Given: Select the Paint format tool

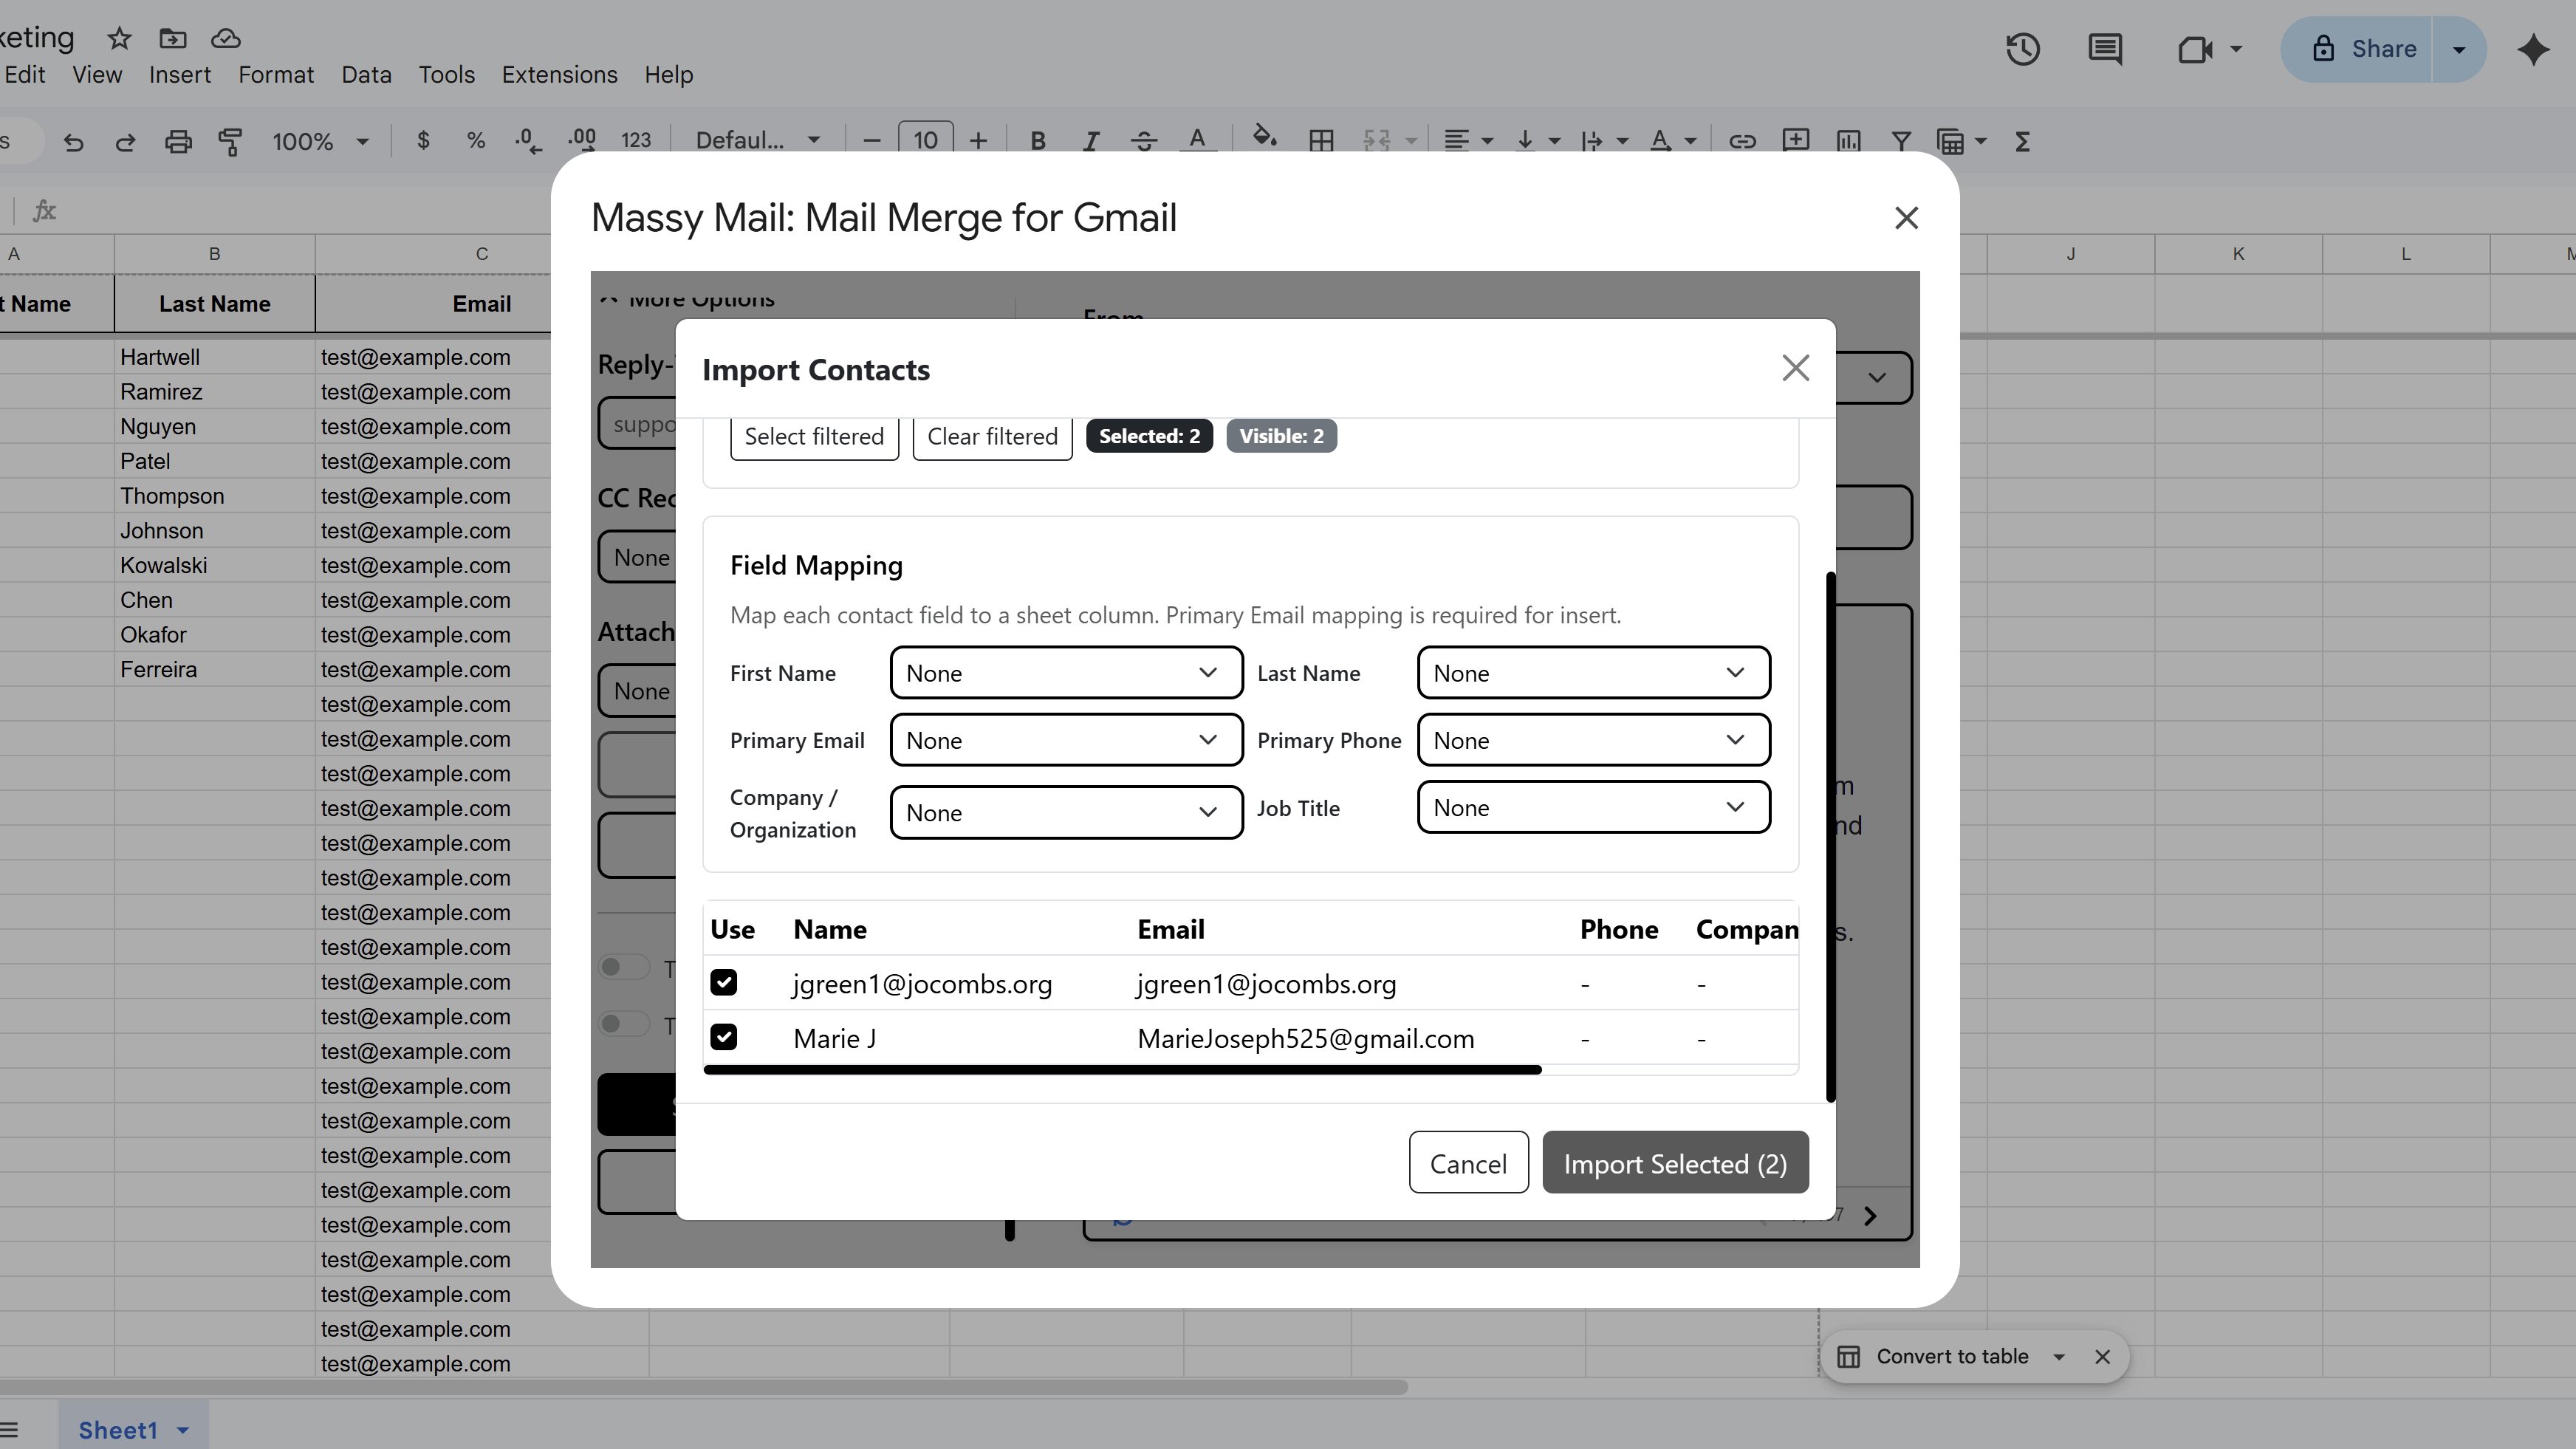Looking at the screenshot, I should click(x=230, y=141).
